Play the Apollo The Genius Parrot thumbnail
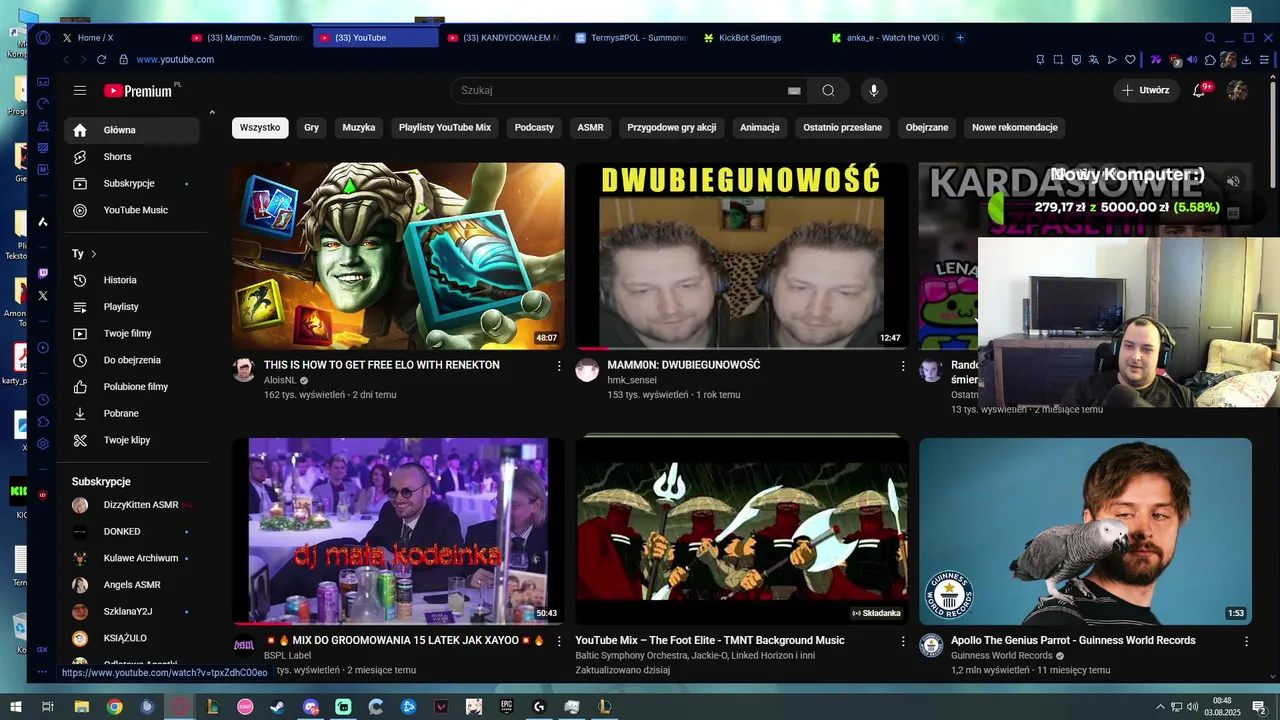 point(1085,531)
